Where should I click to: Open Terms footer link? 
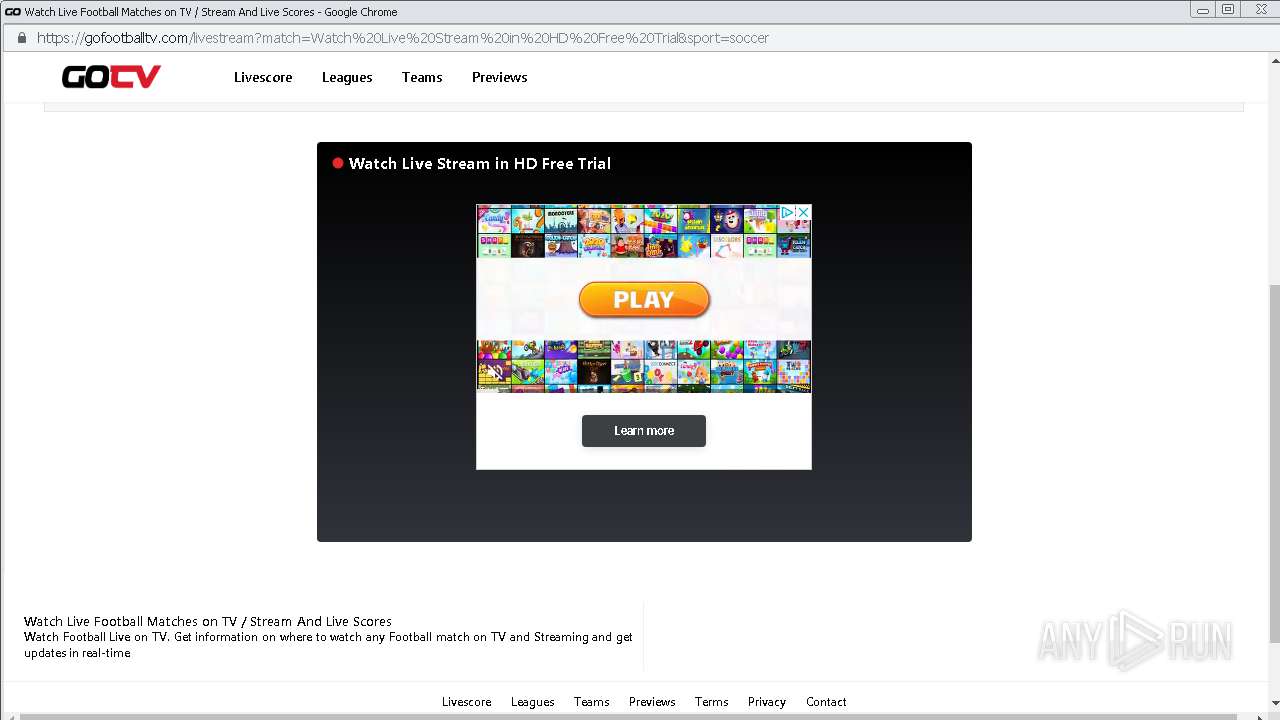coord(712,702)
